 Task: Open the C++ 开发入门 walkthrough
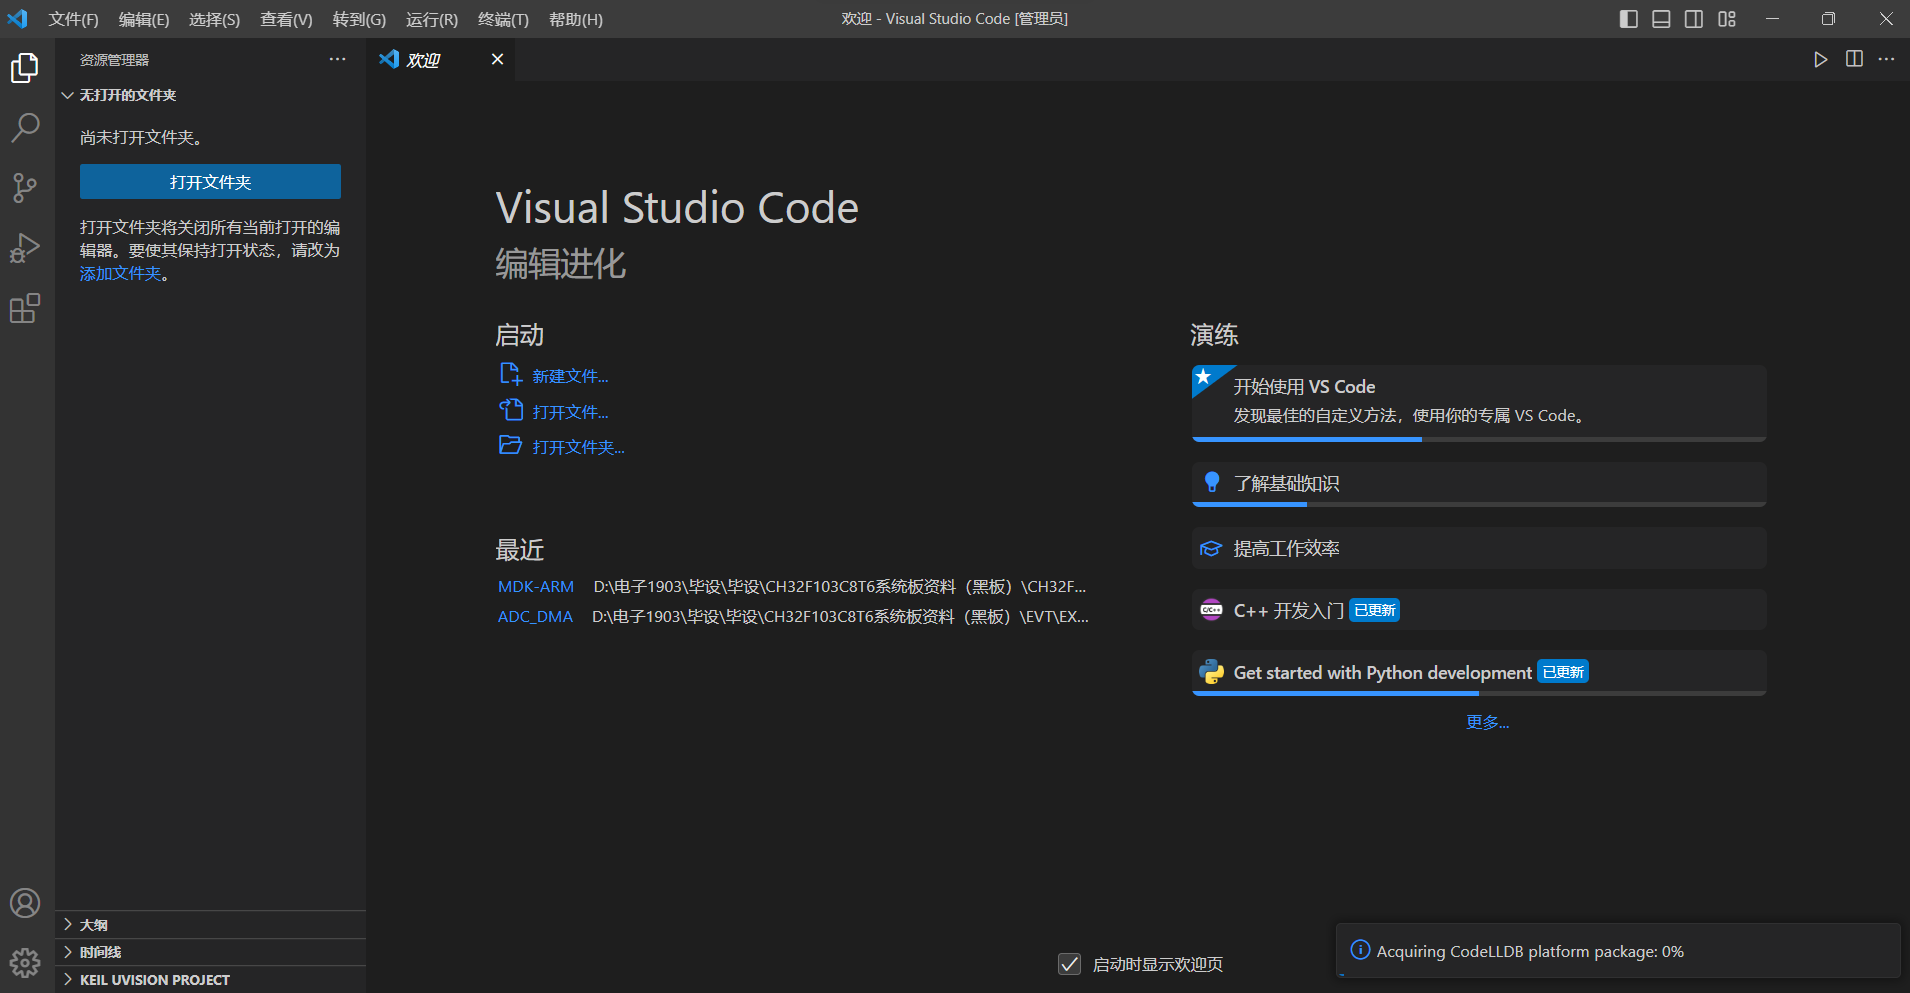[1479, 610]
